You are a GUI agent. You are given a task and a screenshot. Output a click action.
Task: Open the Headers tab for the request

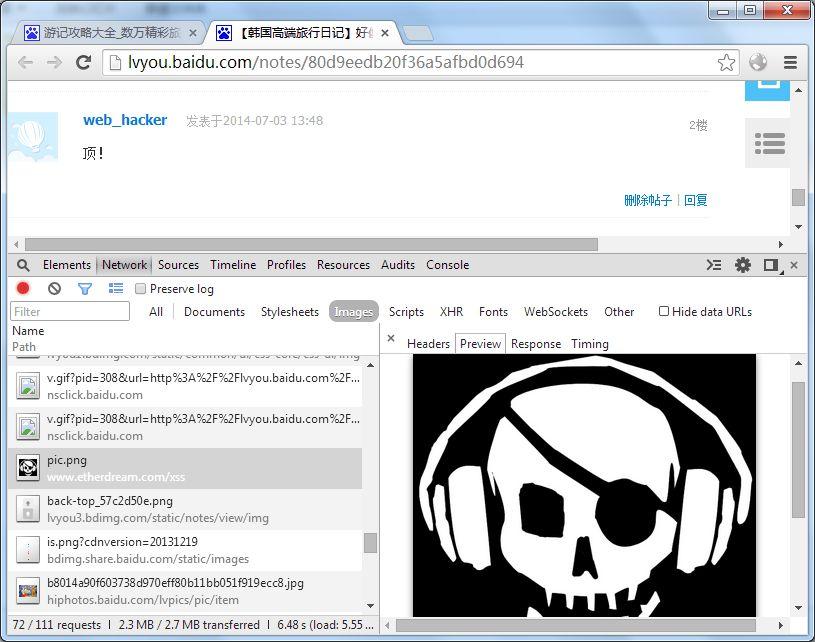tap(428, 344)
